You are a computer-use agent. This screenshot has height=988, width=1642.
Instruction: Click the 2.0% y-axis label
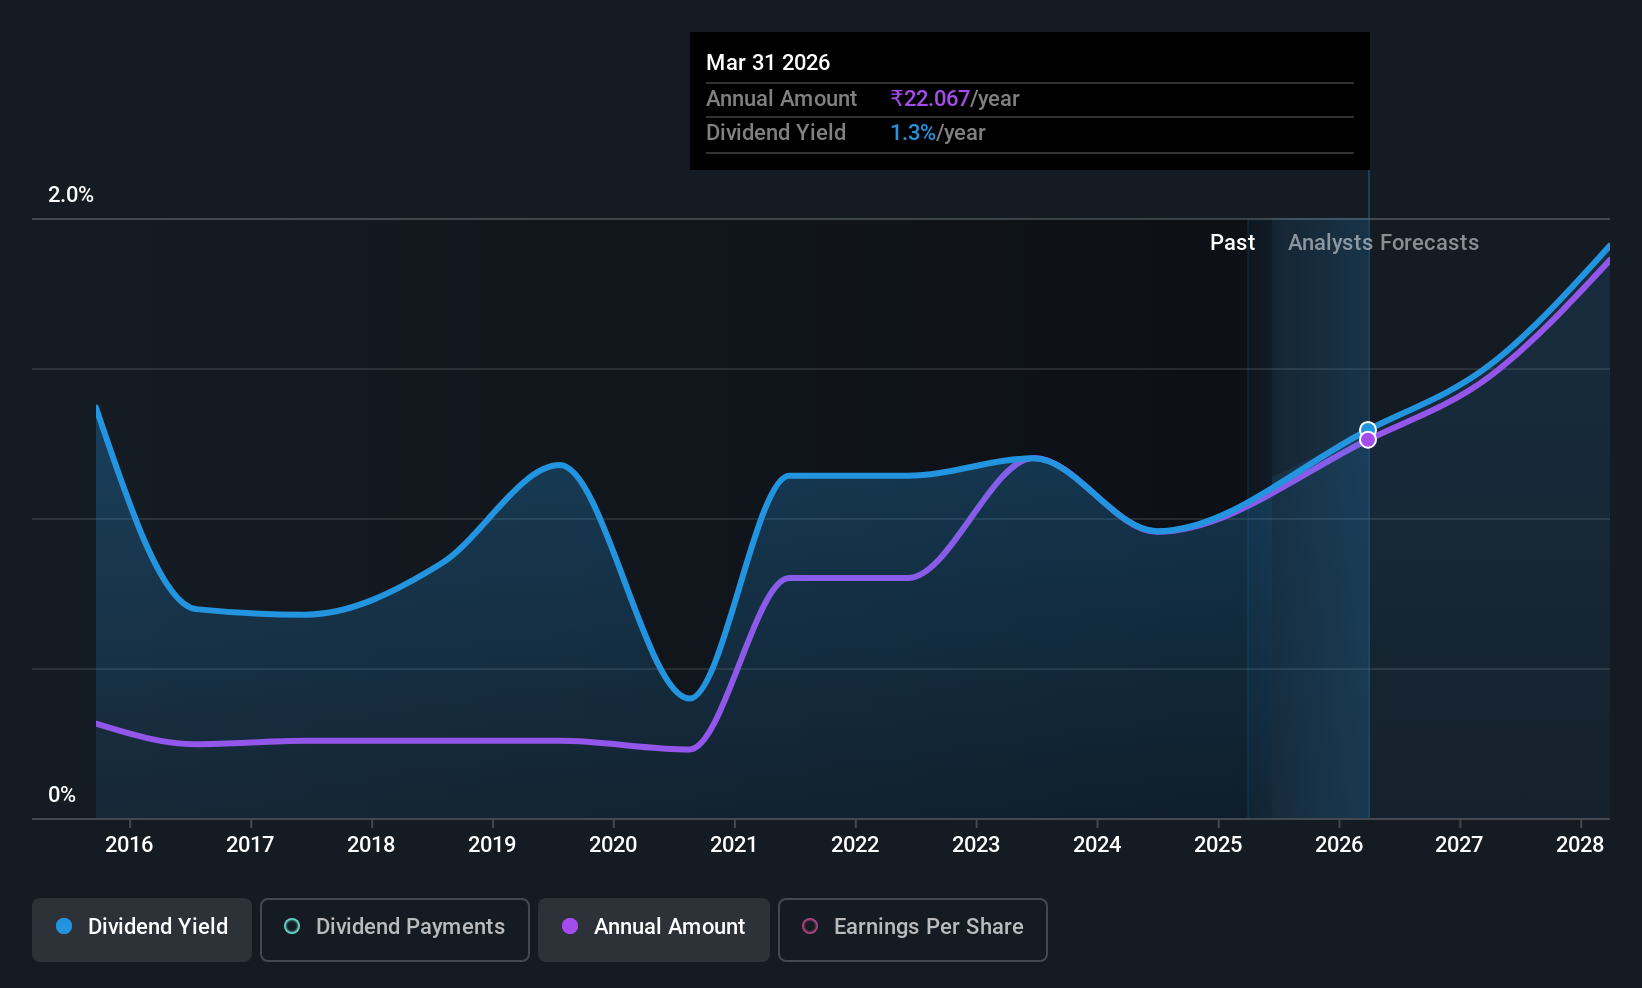pyautogui.click(x=71, y=194)
